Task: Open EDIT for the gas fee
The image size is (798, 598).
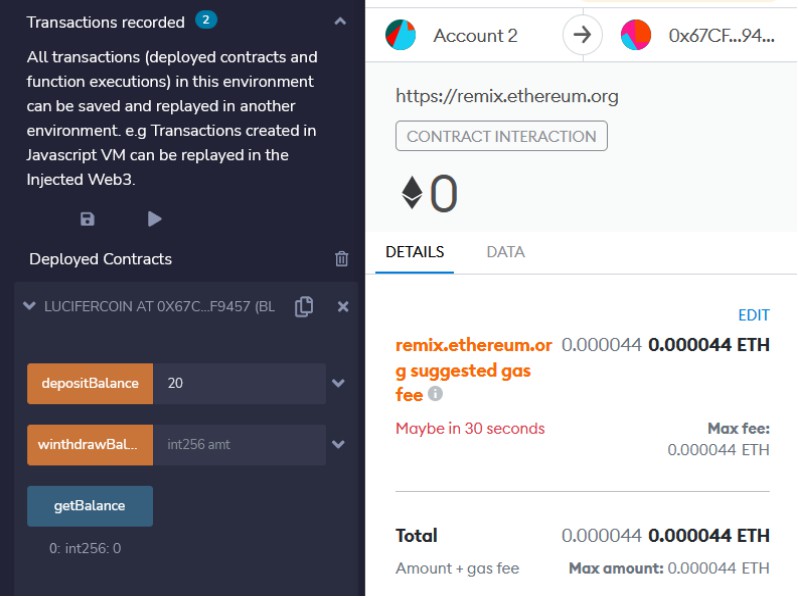Action: pos(754,315)
